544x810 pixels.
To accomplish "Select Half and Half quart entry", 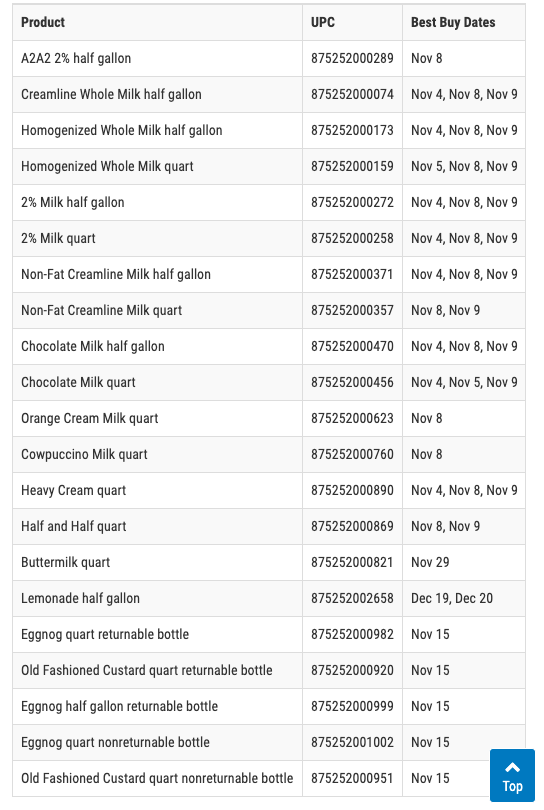I will [x=73, y=526].
